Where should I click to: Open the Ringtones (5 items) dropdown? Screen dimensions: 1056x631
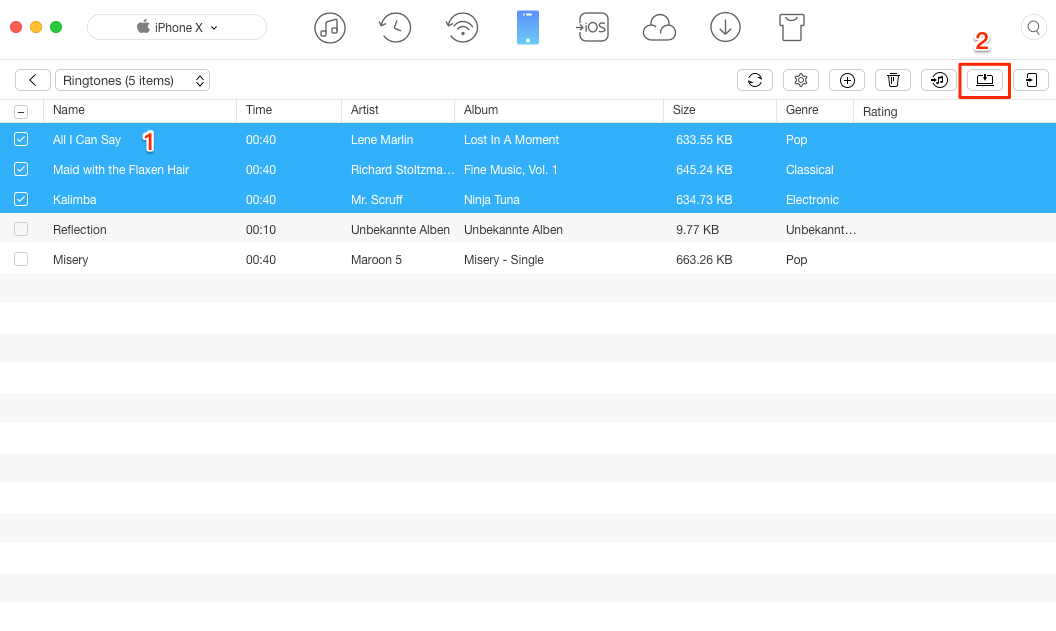[133, 80]
